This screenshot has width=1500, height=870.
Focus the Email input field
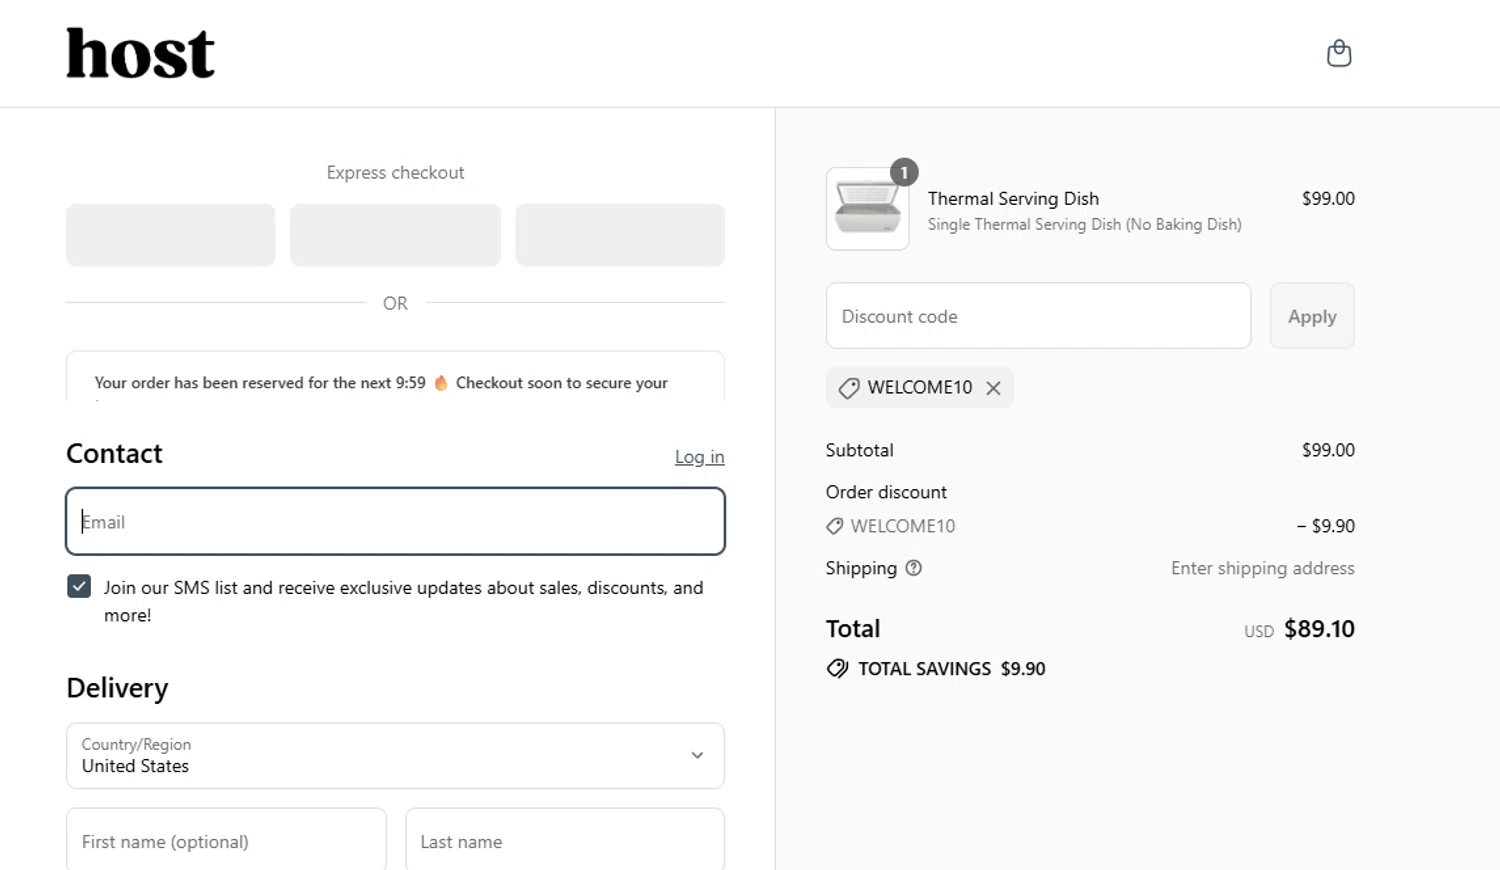click(x=395, y=521)
